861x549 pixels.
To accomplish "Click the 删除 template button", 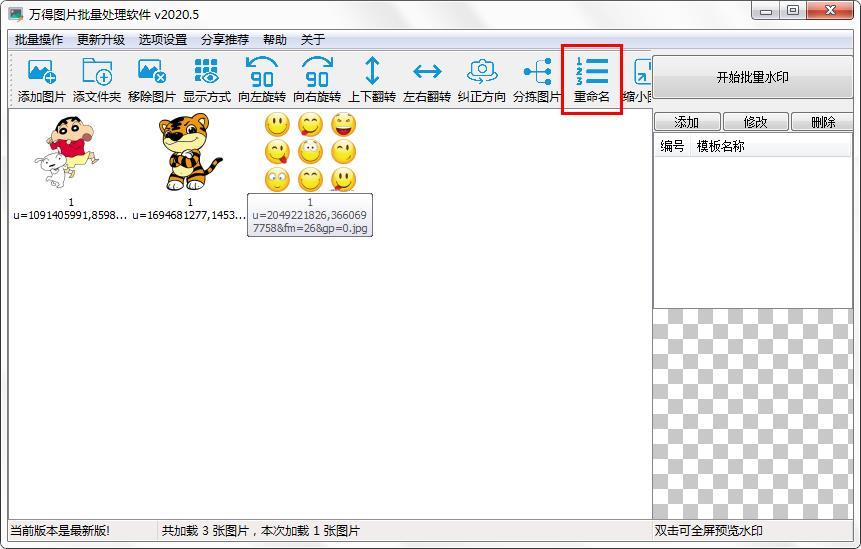I will pos(823,121).
